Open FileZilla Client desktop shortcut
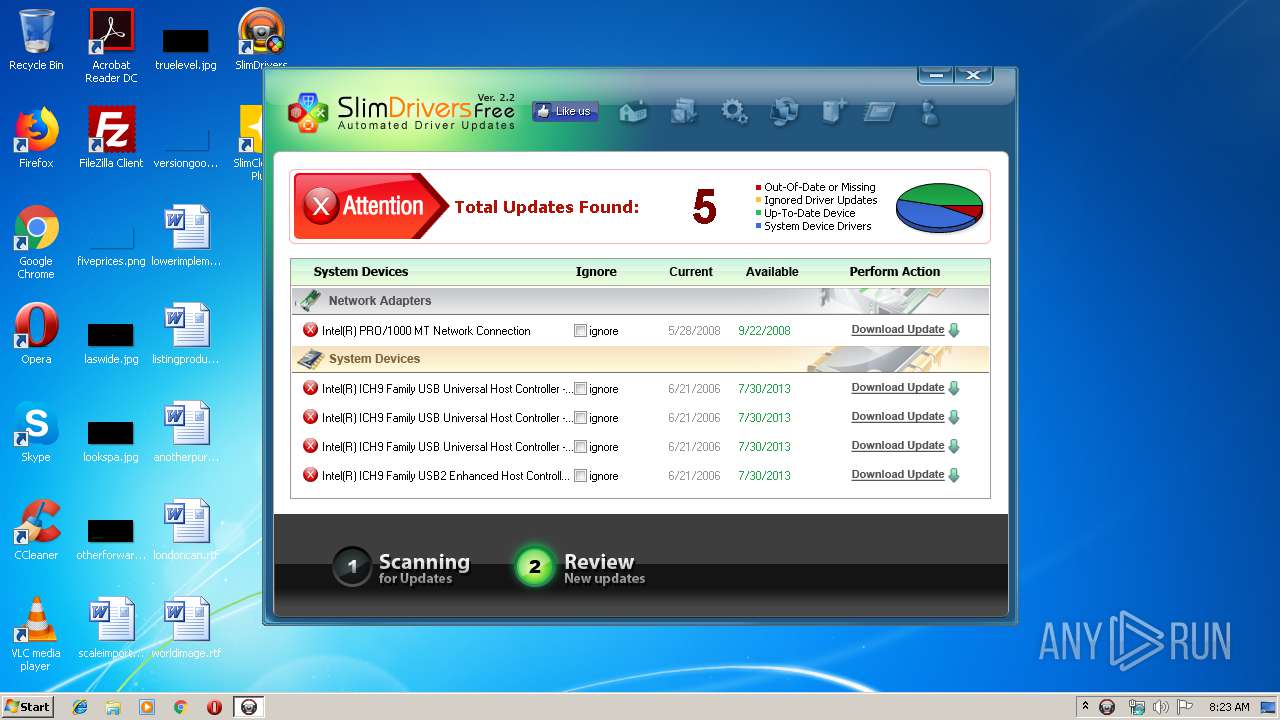This screenshot has height=720, width=1280. 111,137
